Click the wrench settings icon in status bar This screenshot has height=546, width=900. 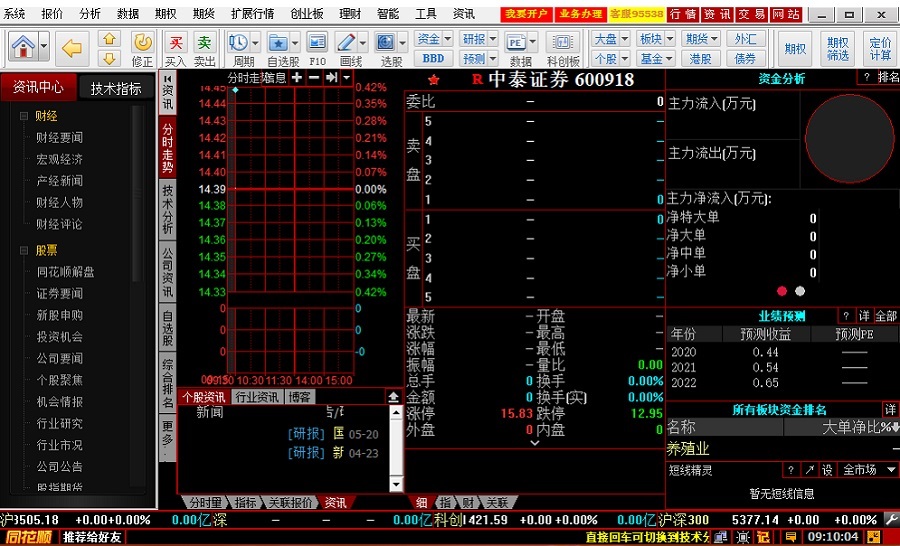tap(890, 519)
